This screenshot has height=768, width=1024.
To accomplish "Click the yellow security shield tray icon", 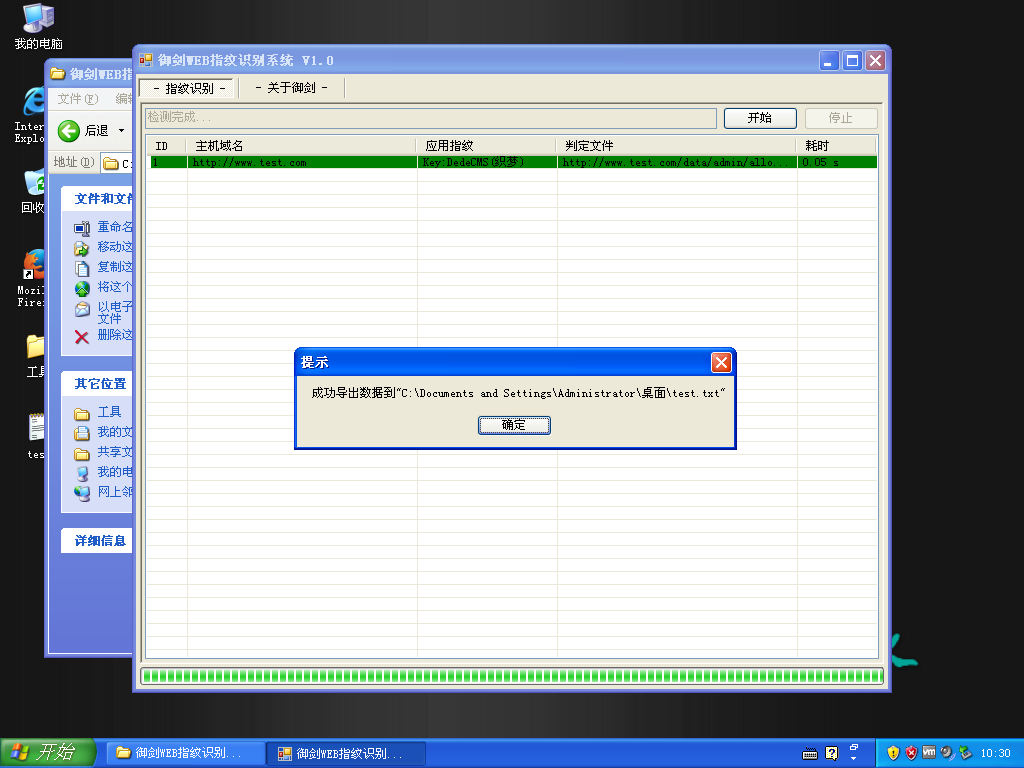I will (x=893, y=753).
